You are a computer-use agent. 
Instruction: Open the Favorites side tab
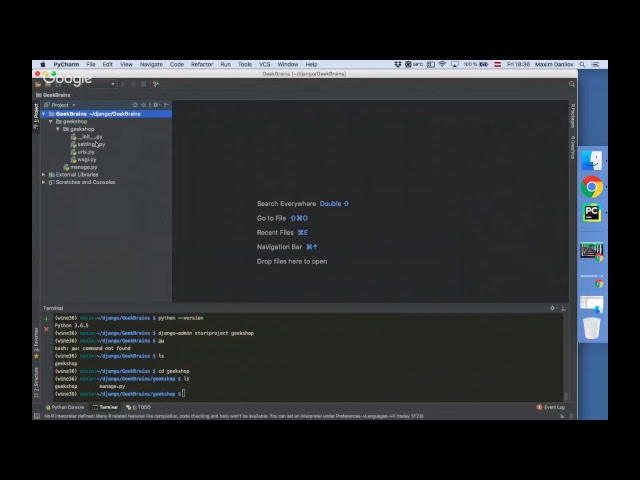coord(36,343)
